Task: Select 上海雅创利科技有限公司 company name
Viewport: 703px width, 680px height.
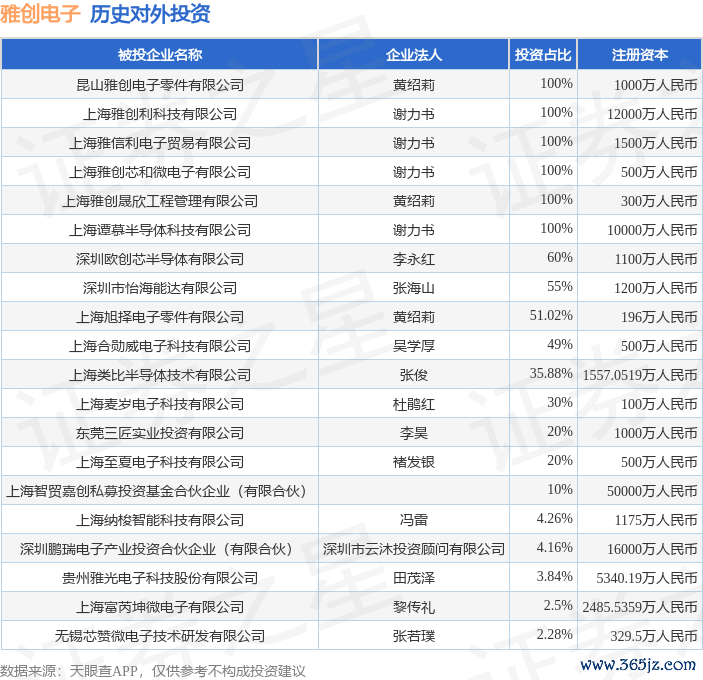Action: tap(160, 114)
